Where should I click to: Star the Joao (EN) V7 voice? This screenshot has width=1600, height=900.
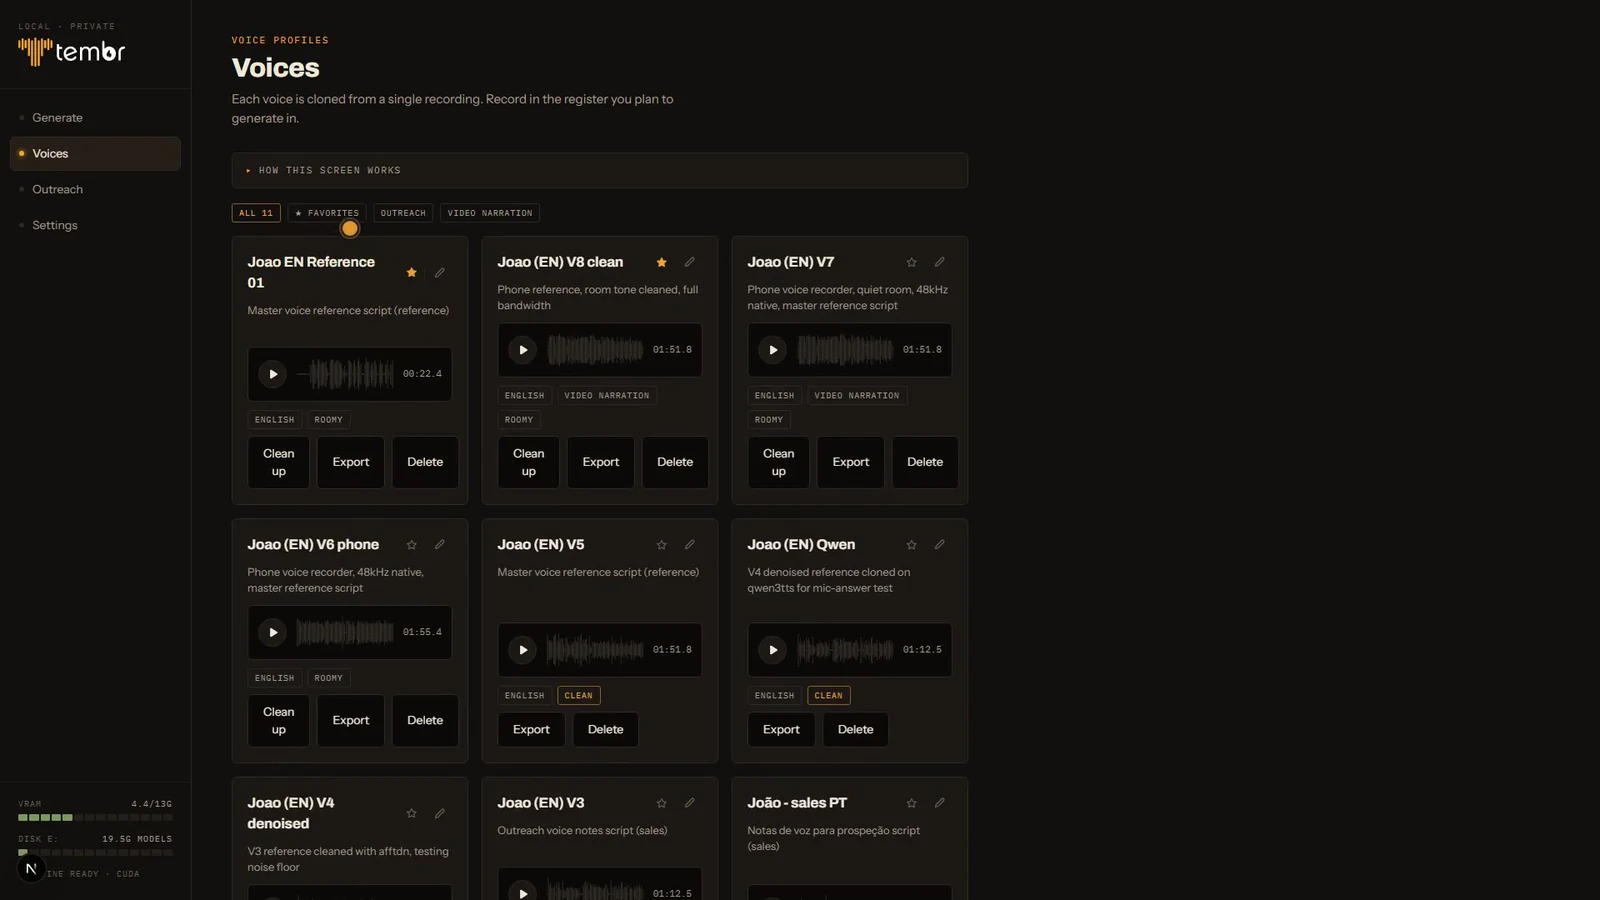point(911,262)
